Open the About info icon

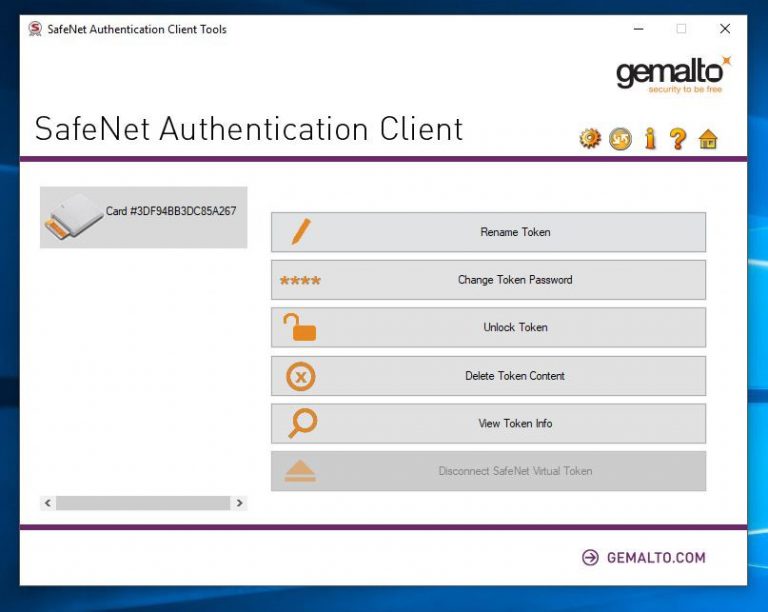pyautogui.click(x=650, y=139)
